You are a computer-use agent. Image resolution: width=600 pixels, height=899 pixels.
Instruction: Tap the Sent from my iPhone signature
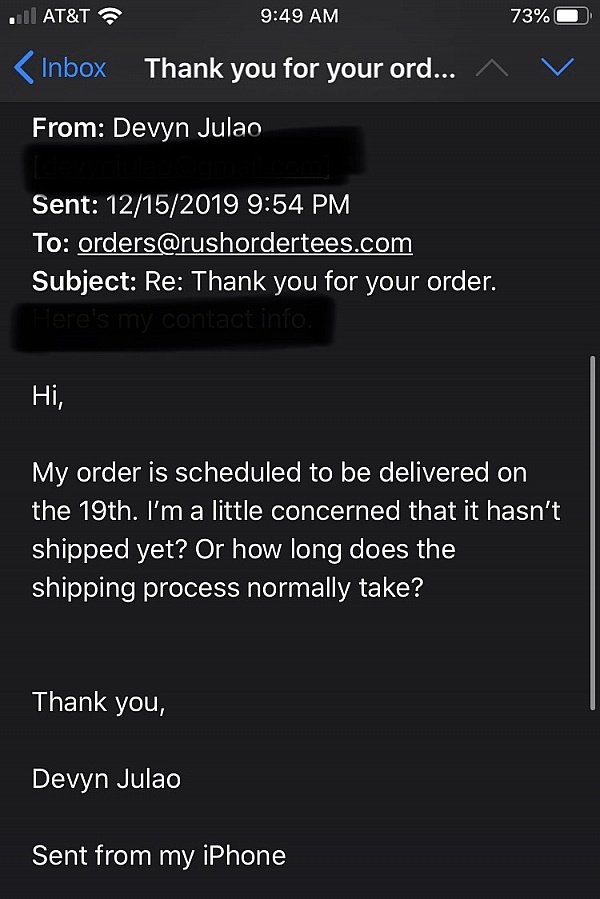[x=159, y=855]
